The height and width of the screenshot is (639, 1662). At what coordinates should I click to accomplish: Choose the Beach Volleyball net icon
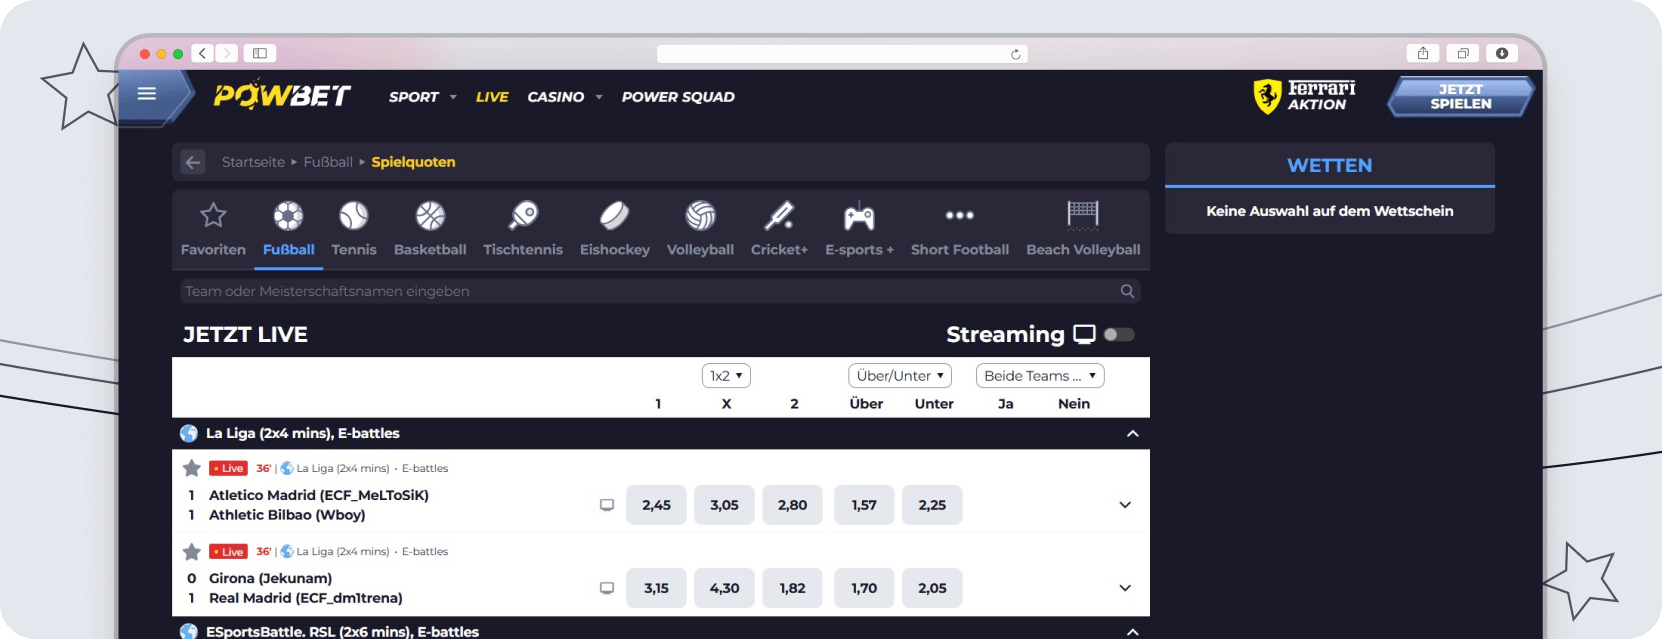1083,215
